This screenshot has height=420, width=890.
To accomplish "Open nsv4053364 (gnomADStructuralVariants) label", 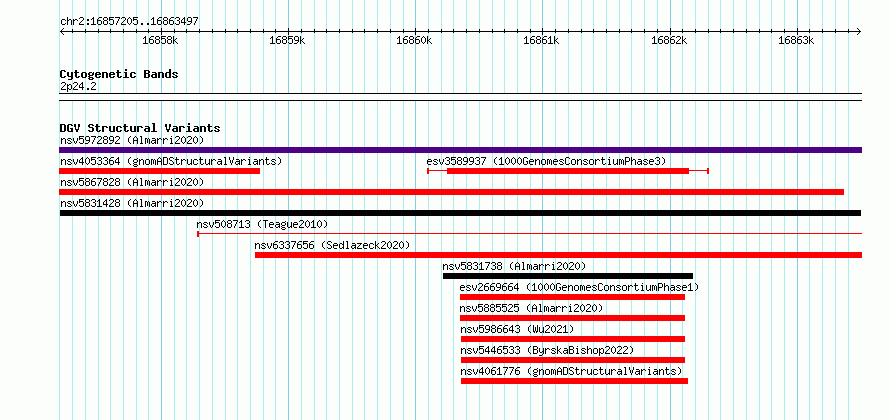I will (x=171, y=161).
